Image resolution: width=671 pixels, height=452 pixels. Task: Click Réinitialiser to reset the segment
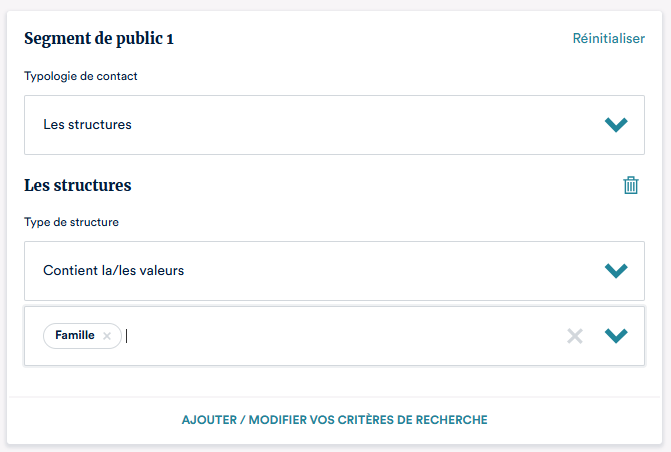point(608,39)
